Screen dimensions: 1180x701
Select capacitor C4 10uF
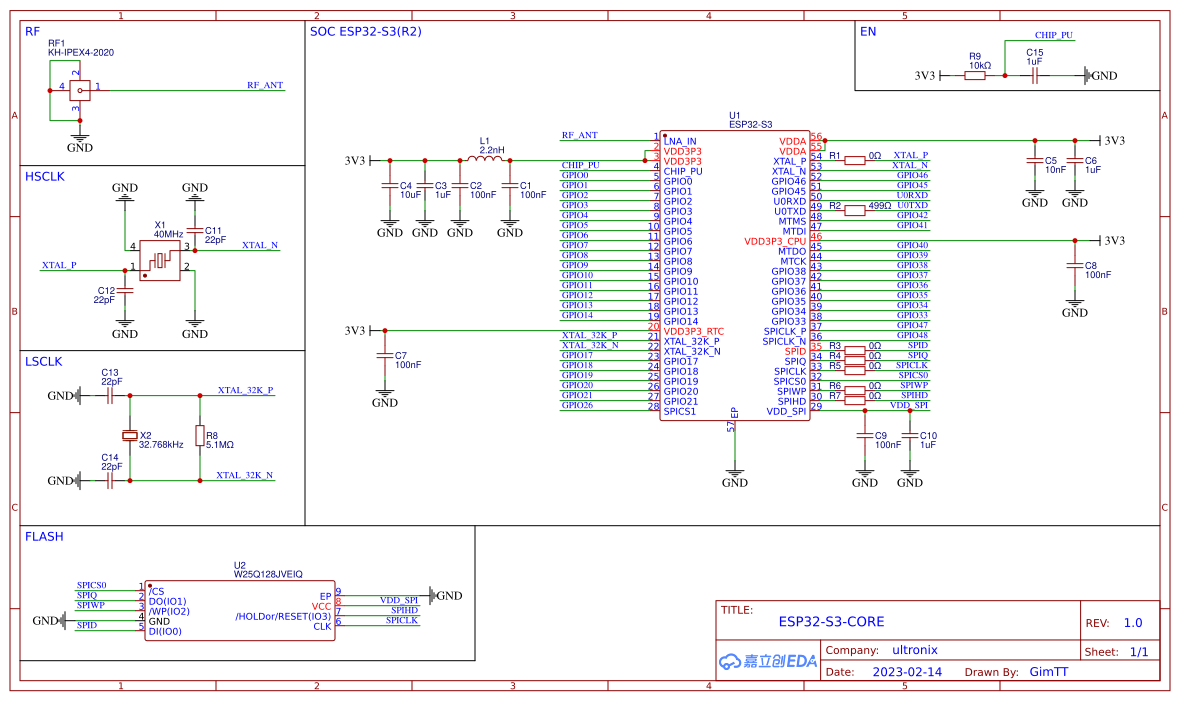tap(390, 184)
